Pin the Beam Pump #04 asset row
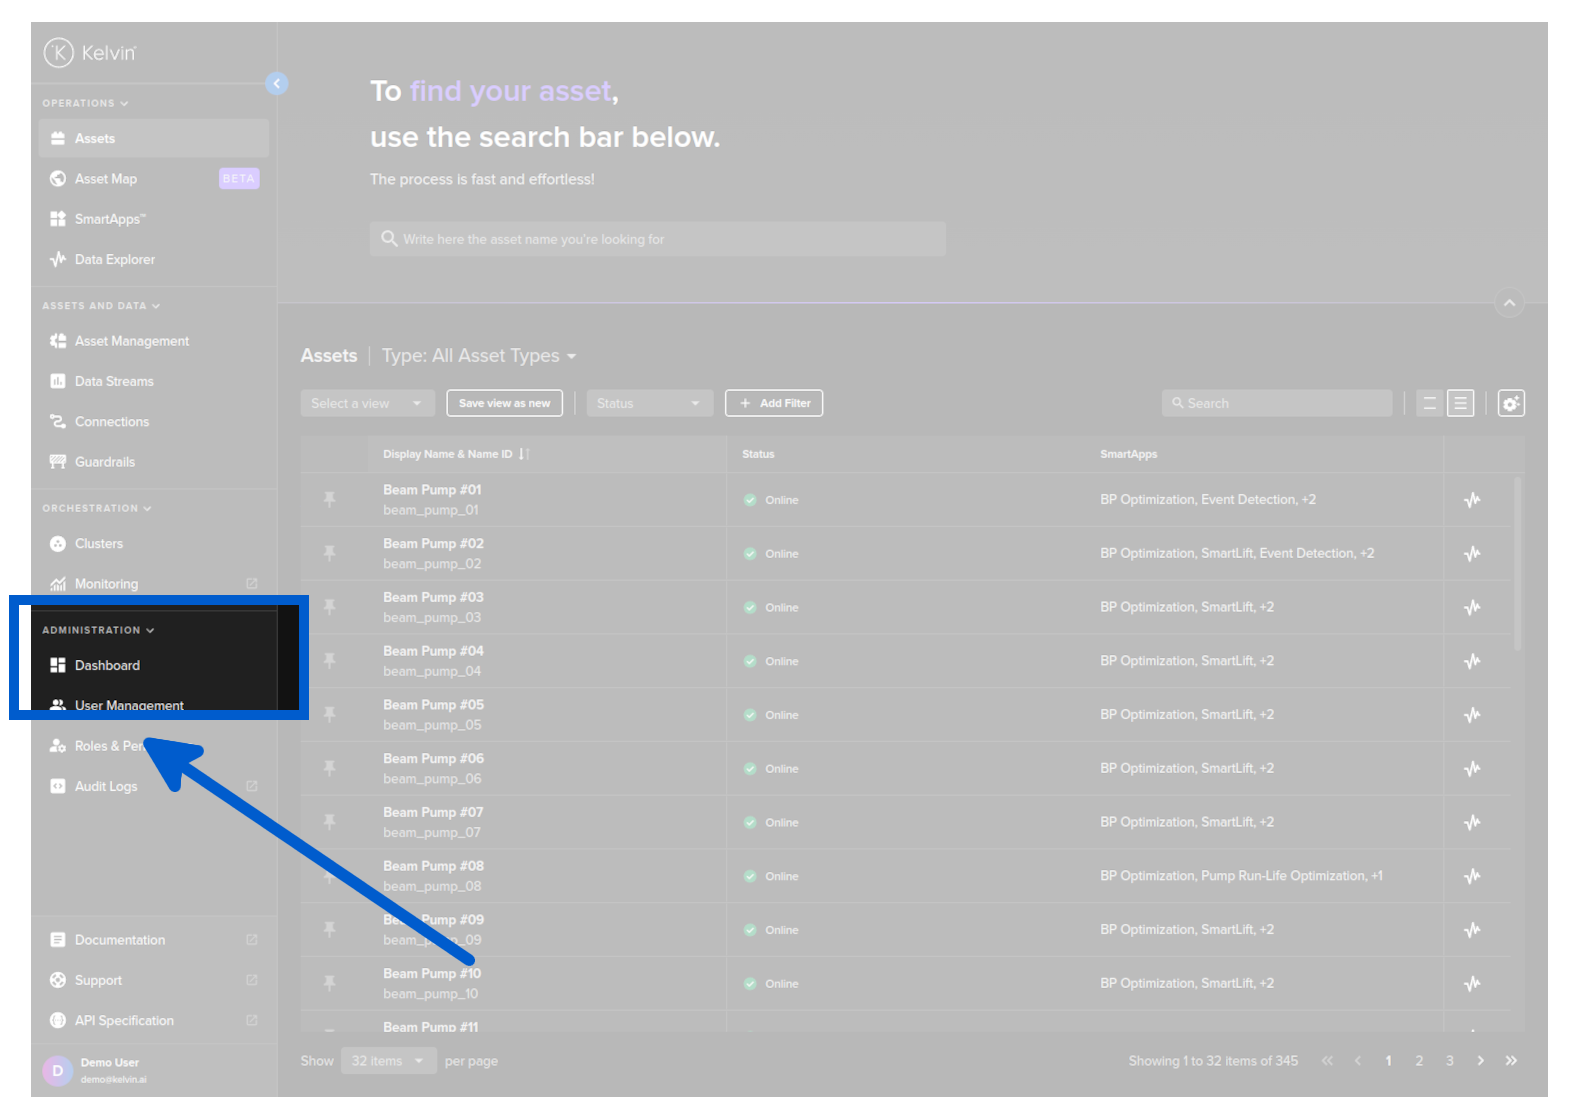The image size is (1580, 1120). coord(329,661)
